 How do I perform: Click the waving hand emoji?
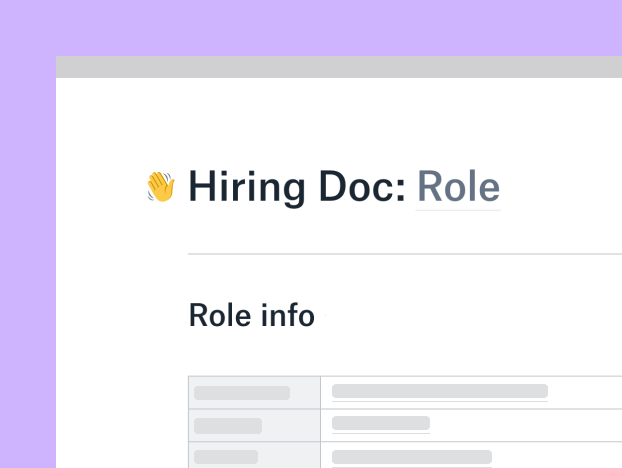tap(160, 187)
